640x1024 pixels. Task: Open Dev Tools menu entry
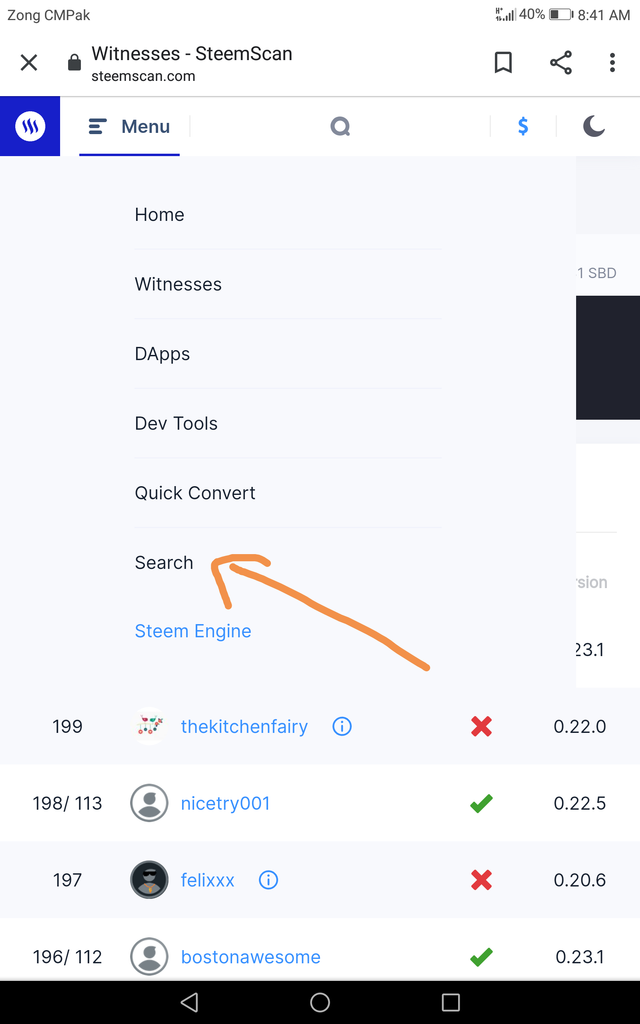pos(176,424)
